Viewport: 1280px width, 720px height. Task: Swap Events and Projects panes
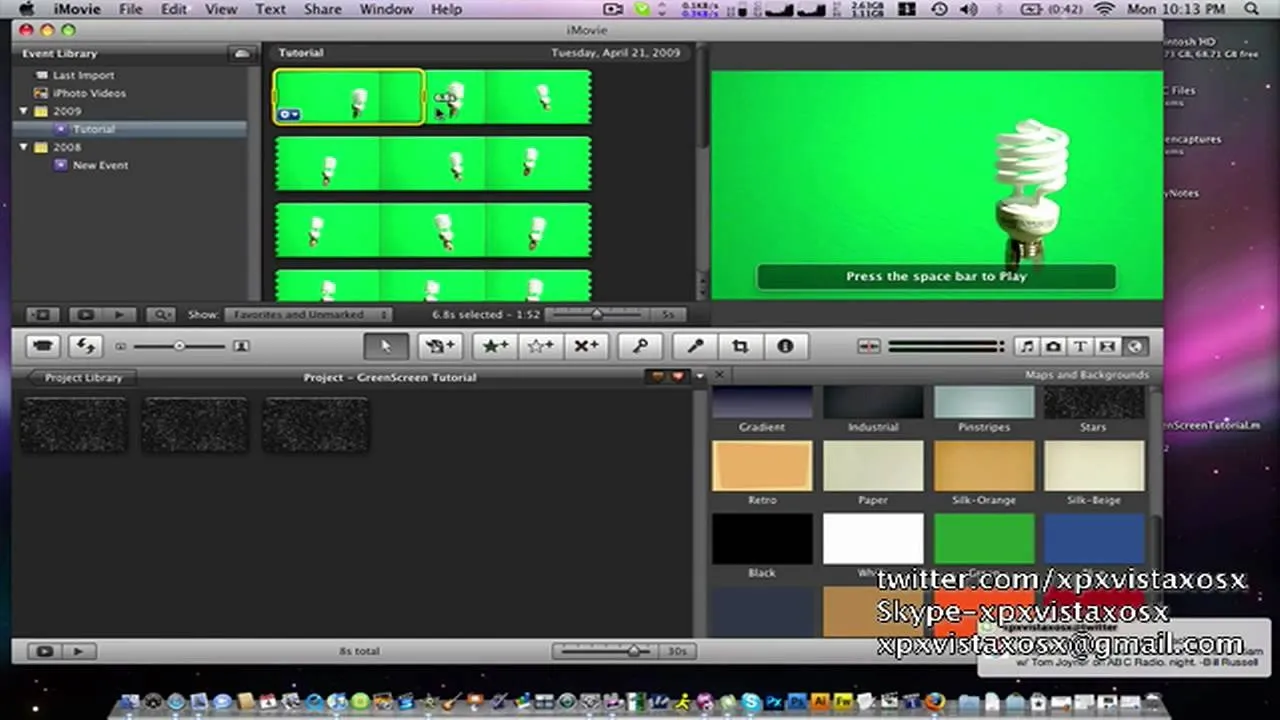pyautogui.click(x=86, y=346)
